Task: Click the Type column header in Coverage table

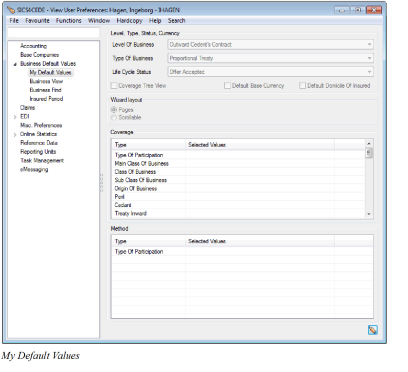Action: pos(149,145)
